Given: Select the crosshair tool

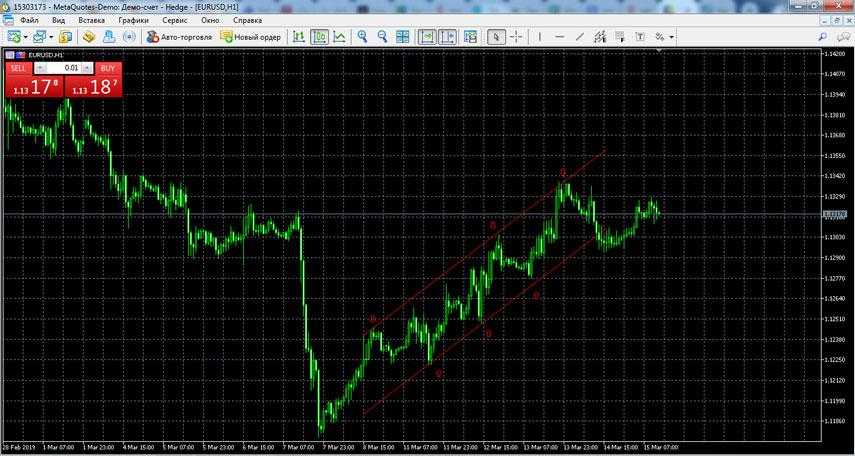Looking at the screenshot, I should point(516,37).
